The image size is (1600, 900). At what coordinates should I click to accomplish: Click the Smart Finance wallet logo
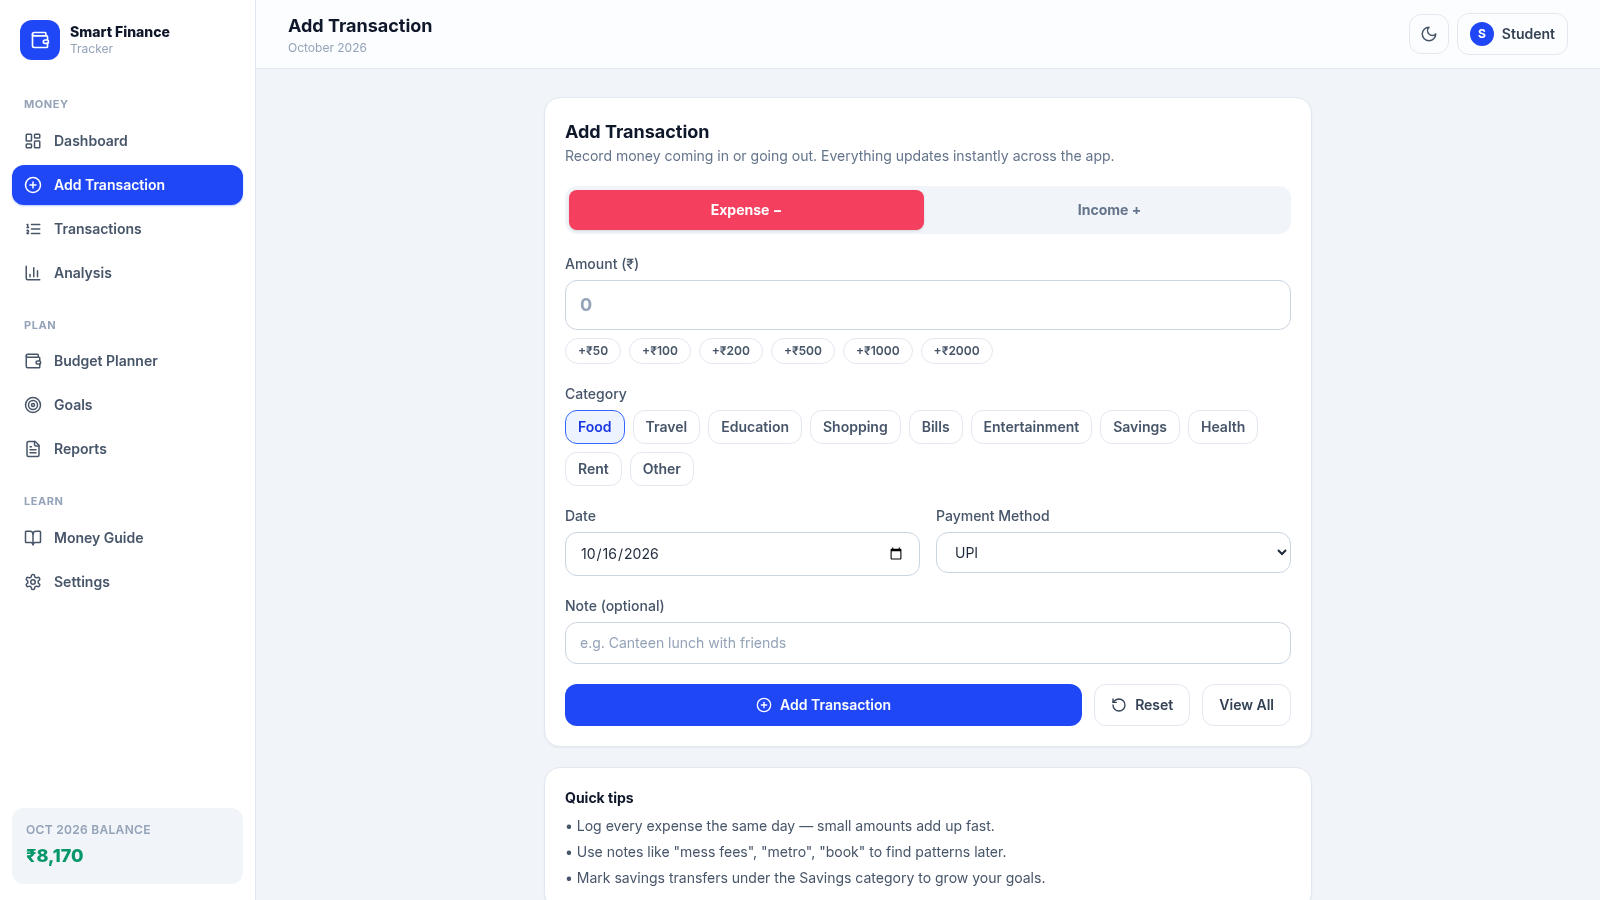point(40,40)
